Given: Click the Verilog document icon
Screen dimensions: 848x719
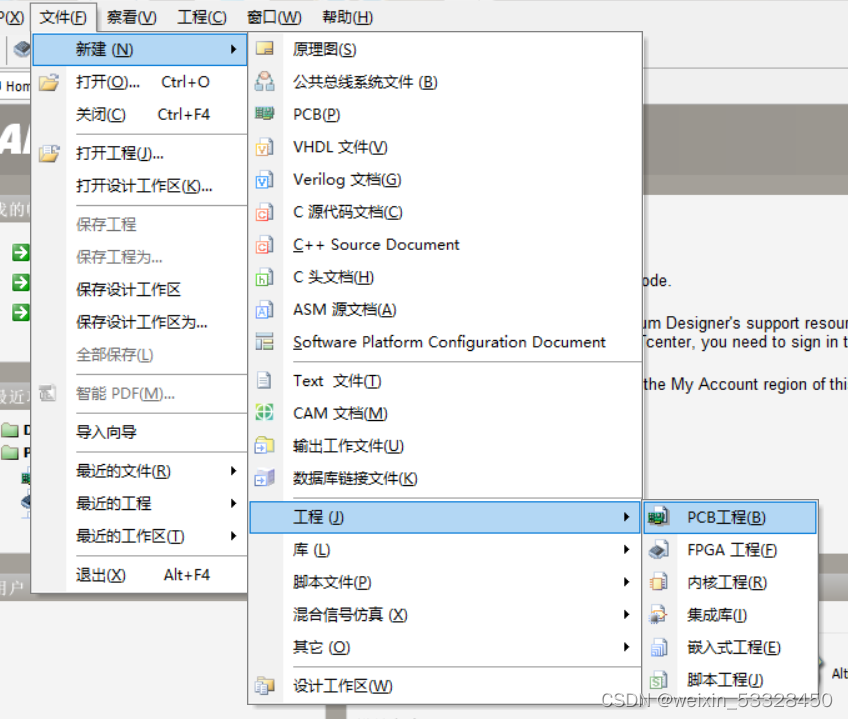Looking at the screenshot, I should pyautogui.click(x=264, y=180).
